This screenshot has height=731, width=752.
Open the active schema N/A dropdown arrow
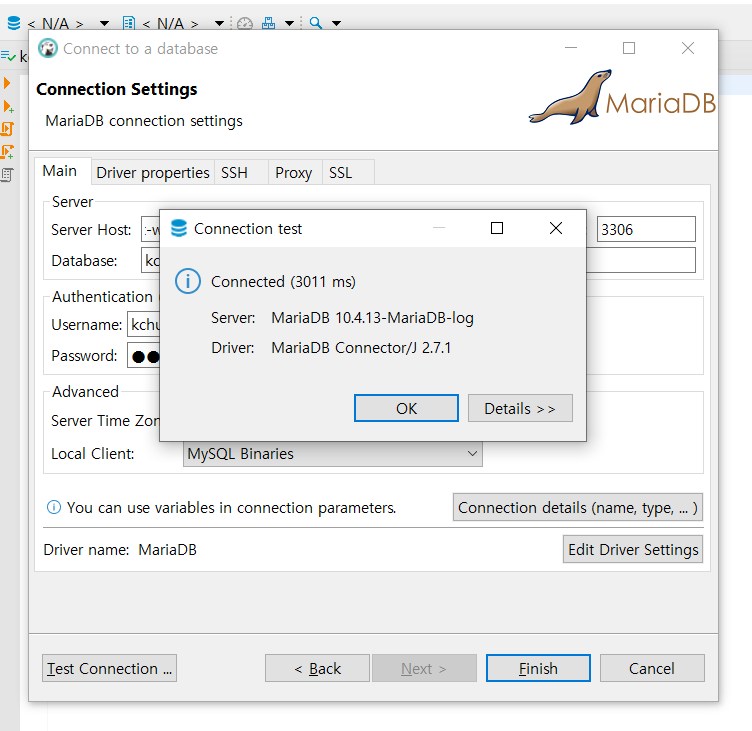219,23
